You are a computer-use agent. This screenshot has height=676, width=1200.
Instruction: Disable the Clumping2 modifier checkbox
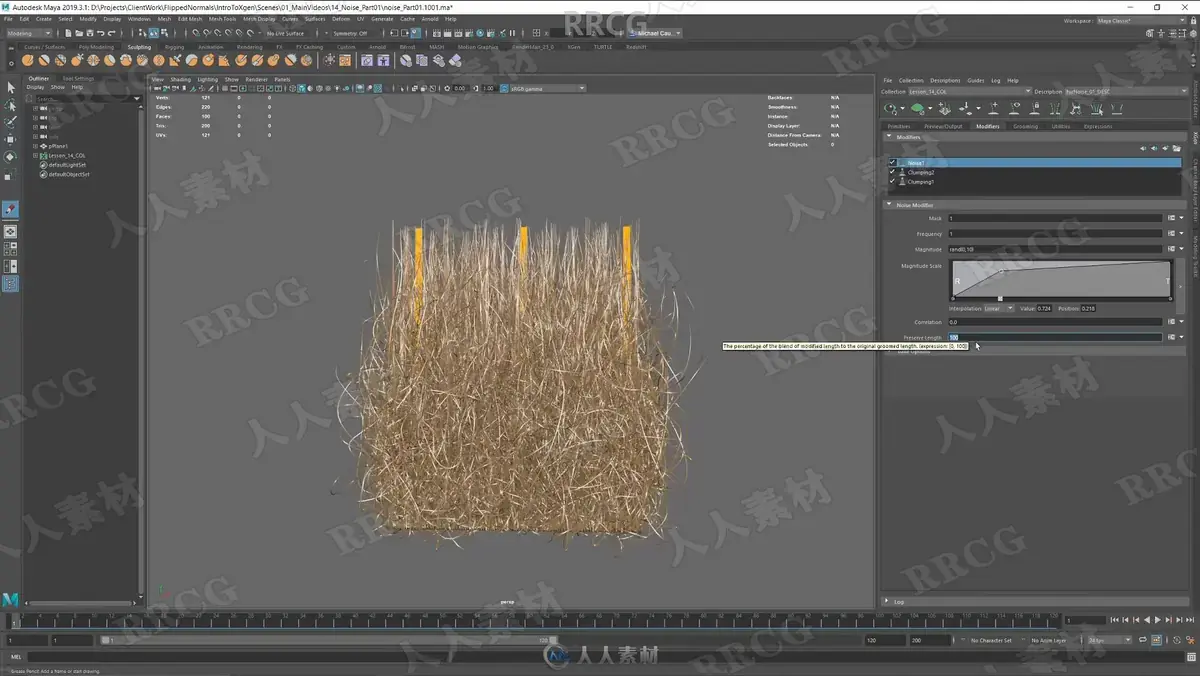click(893, 172)
